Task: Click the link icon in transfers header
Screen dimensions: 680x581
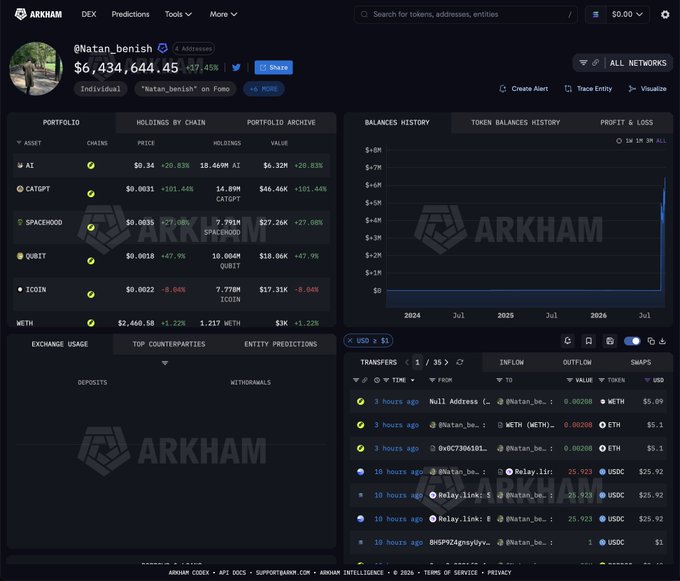Action: (x=365, y=380)
